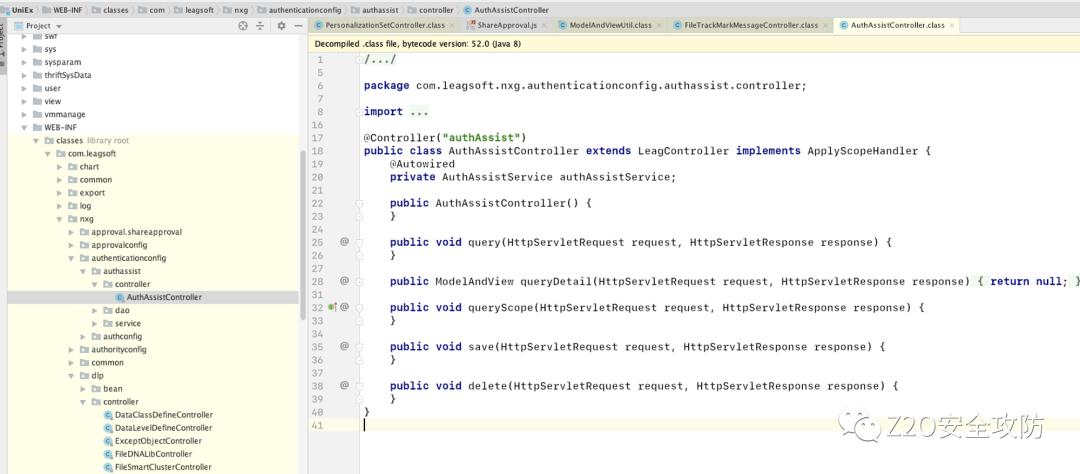This screenshot has height=474, width=1080.
Task: Click the gutter icon beside save method
Action: [344, 347]
